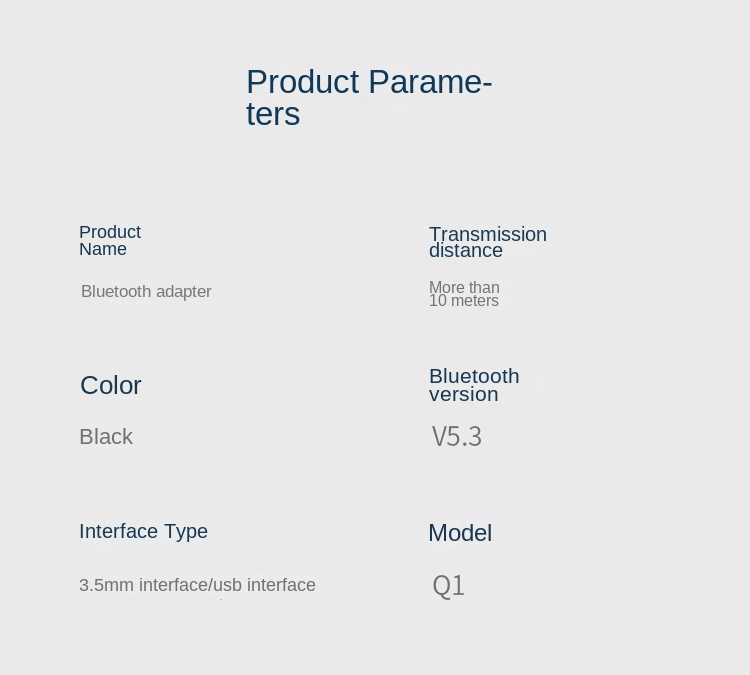
Task: Click the word 'Type' in Interface Type
Action: (x=186, y=531)
